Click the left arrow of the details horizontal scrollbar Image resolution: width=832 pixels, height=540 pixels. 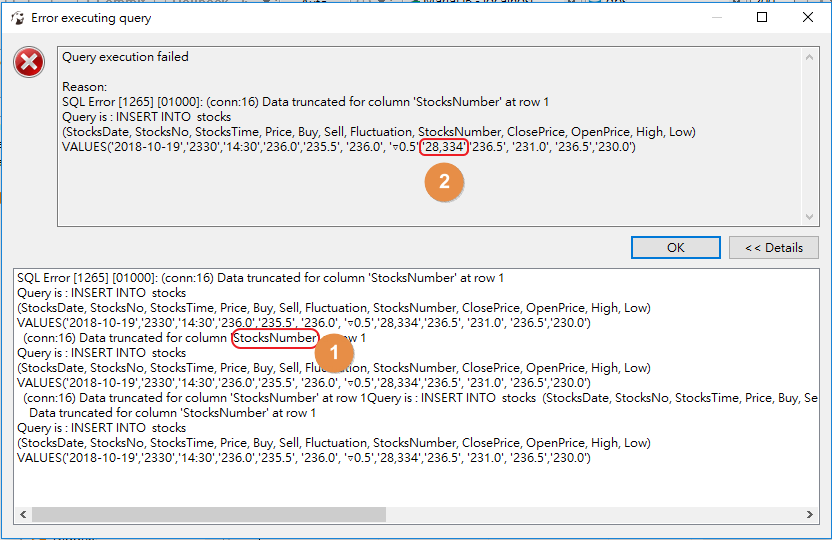[23, 514]
